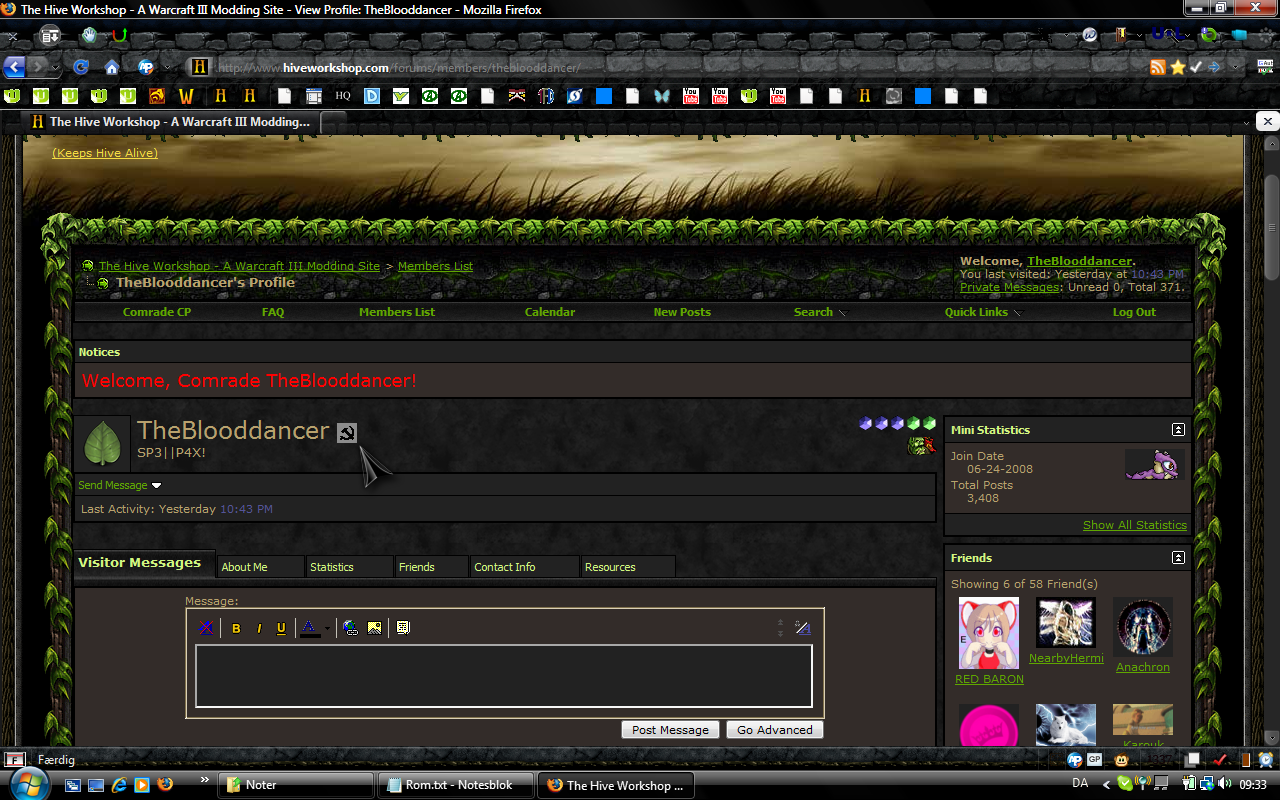Switch editor mode with the A icon
This screenshot has width=1280, height=800.
[803, 628]
